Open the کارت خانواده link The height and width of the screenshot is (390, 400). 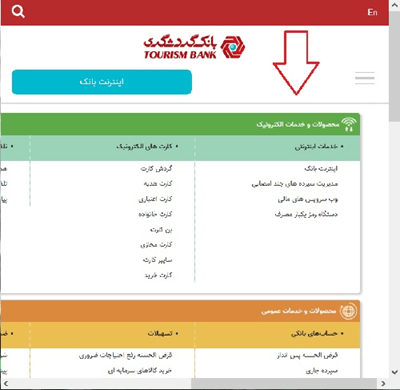coord(155,214)
